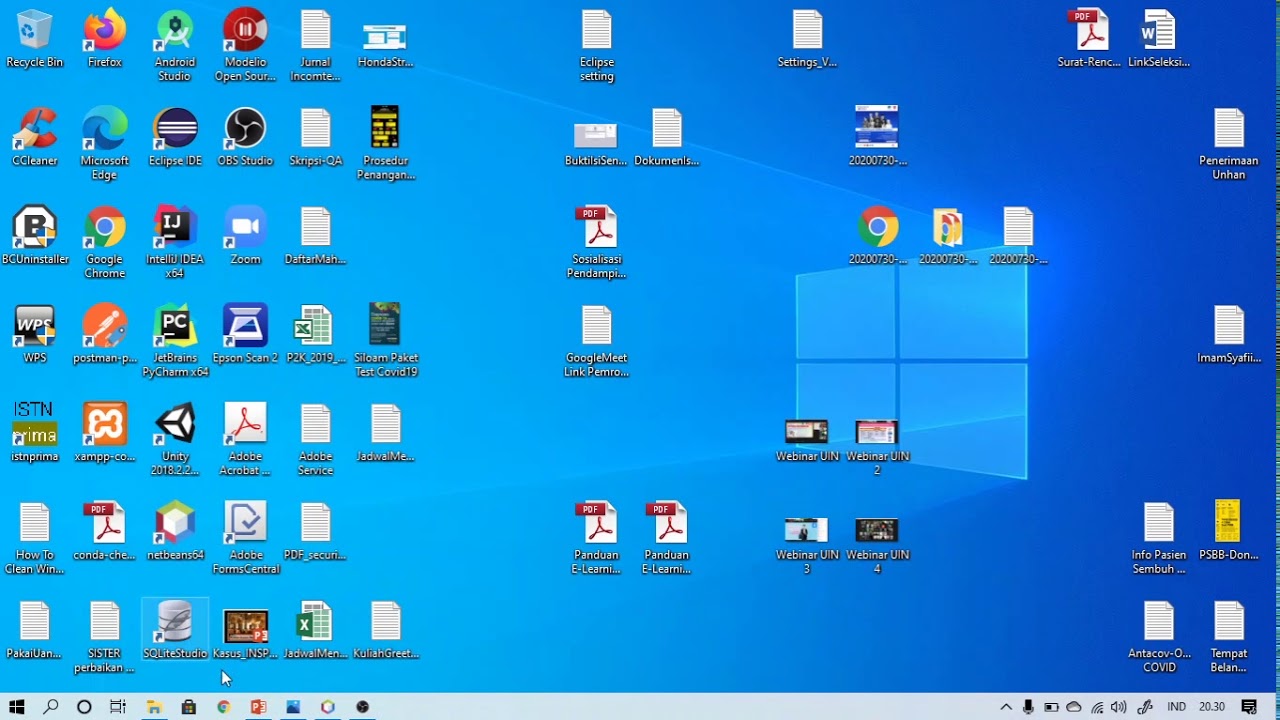Open the Eclipse setting file
This screenshot has width=1280, height=720.
(597, 46)
